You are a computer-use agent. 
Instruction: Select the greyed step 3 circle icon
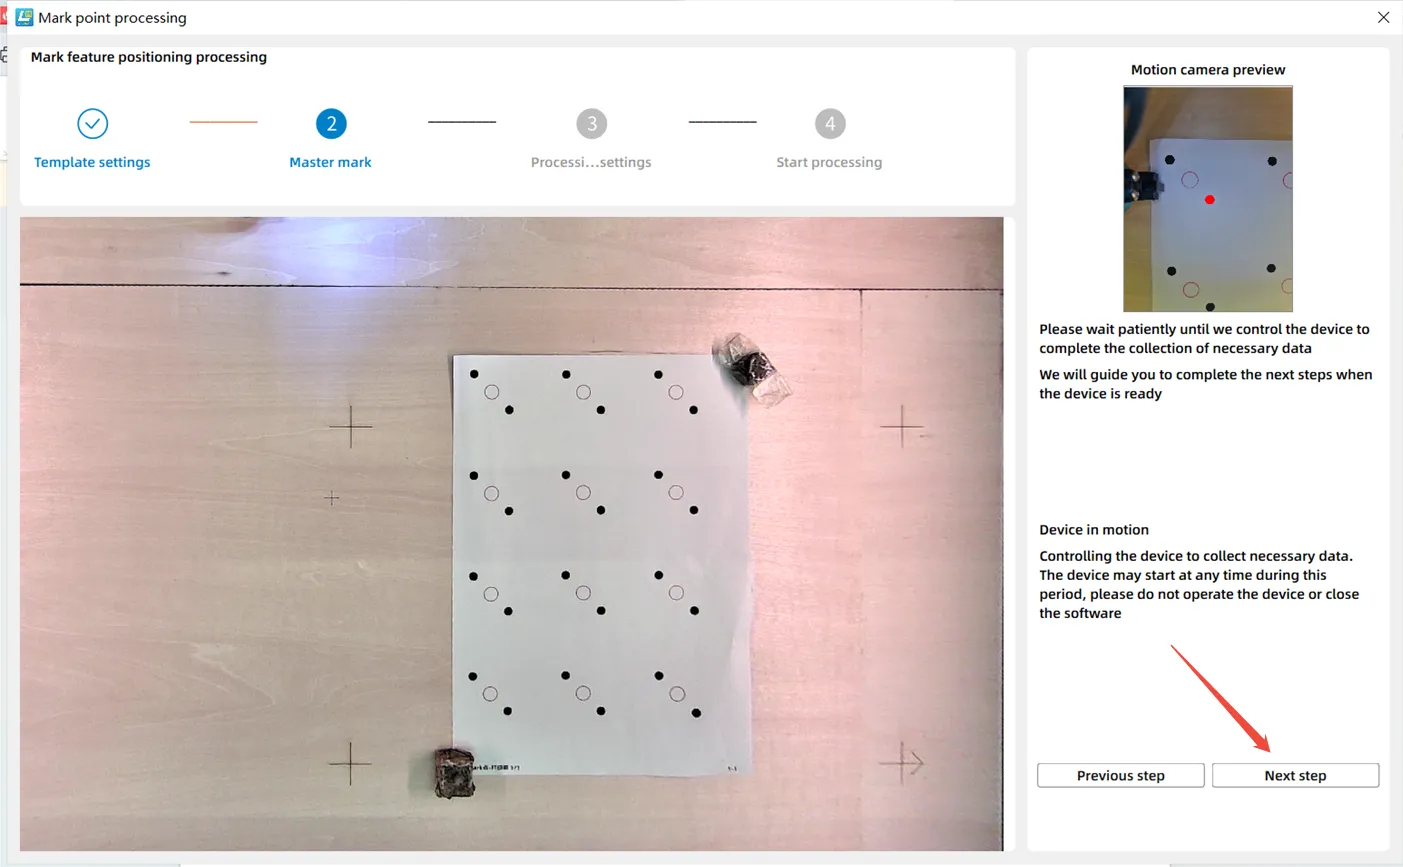(x=591, y=123)
